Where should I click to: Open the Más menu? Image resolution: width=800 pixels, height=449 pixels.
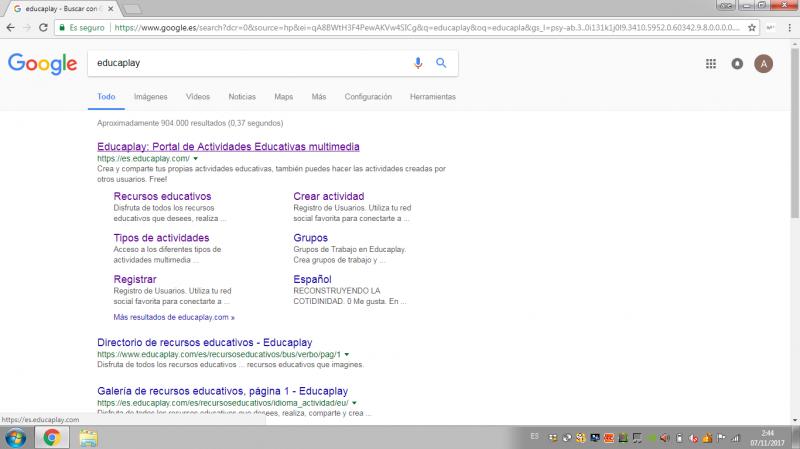click(x=319, y=96)
